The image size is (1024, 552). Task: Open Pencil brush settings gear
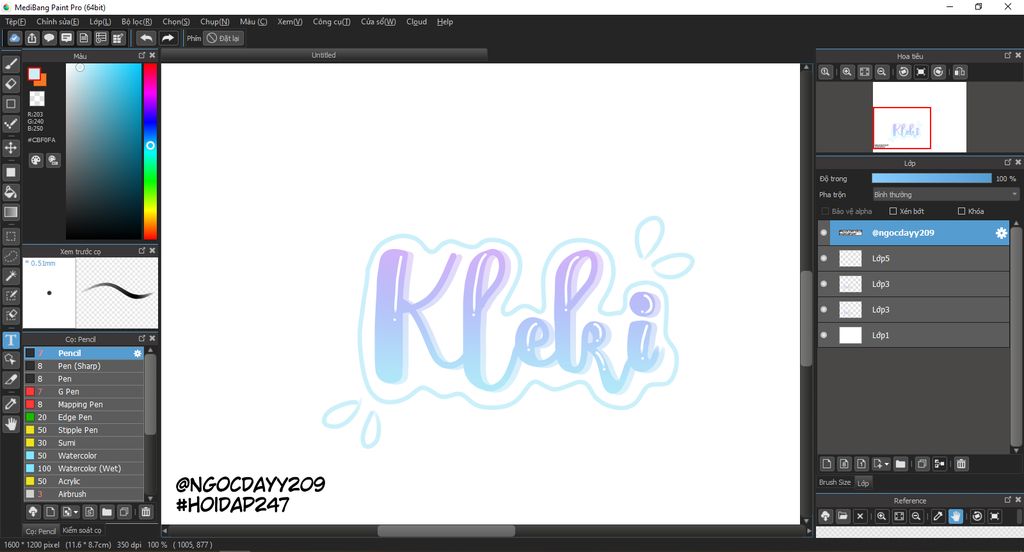(x=137, y=353)
